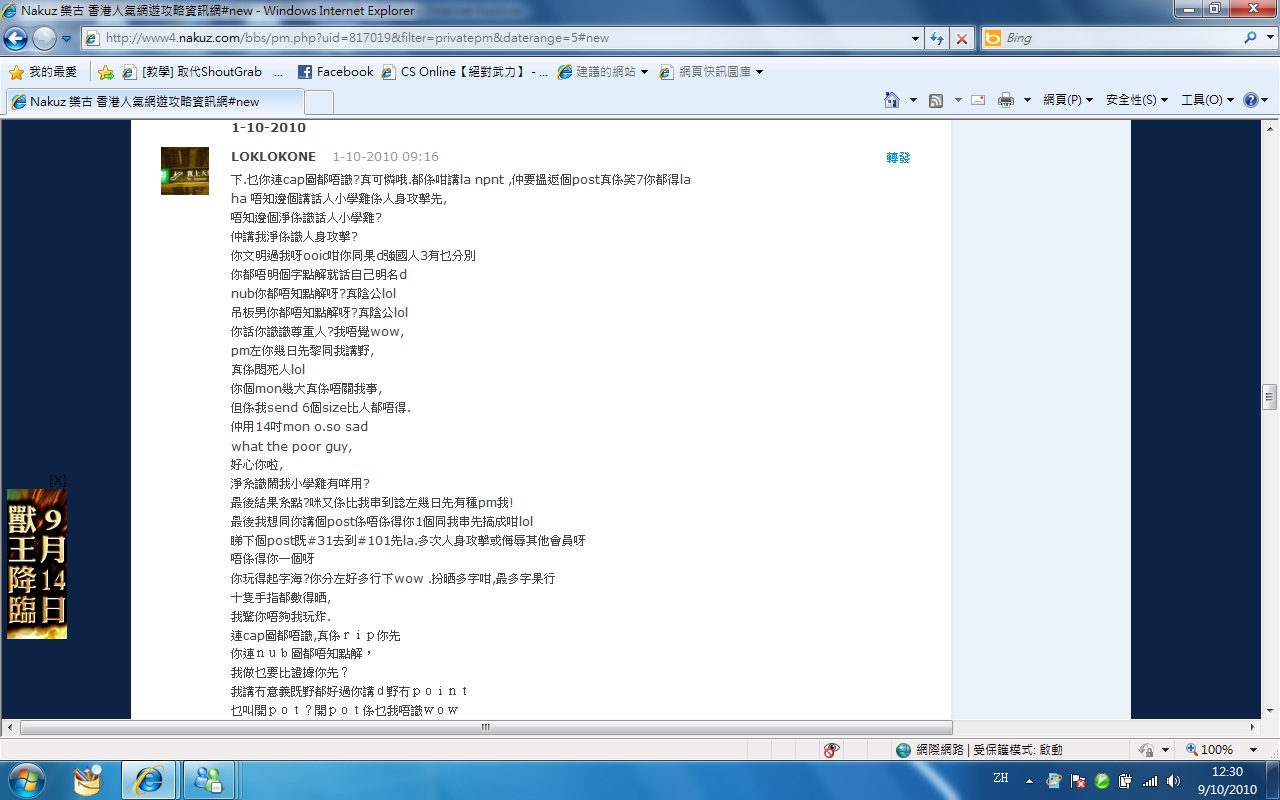Expand the address bar URL dropdown
1280x800 pixels.
pyautogui.click(x=915, y=38)
